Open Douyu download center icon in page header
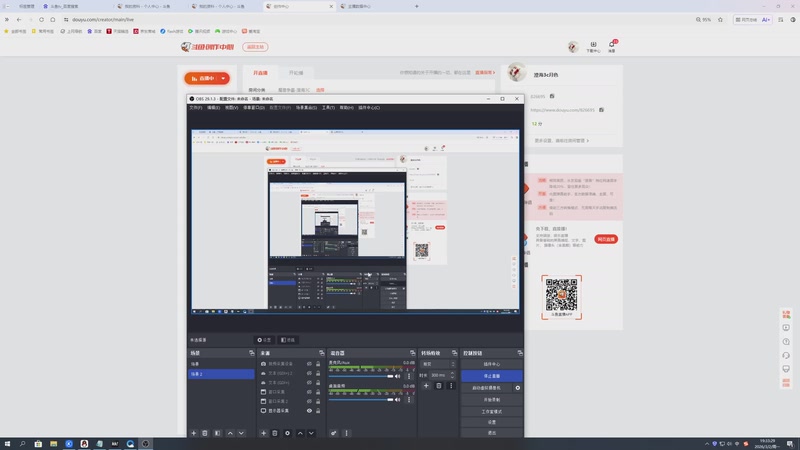800x450 pixels. click(x=593, y=46)
